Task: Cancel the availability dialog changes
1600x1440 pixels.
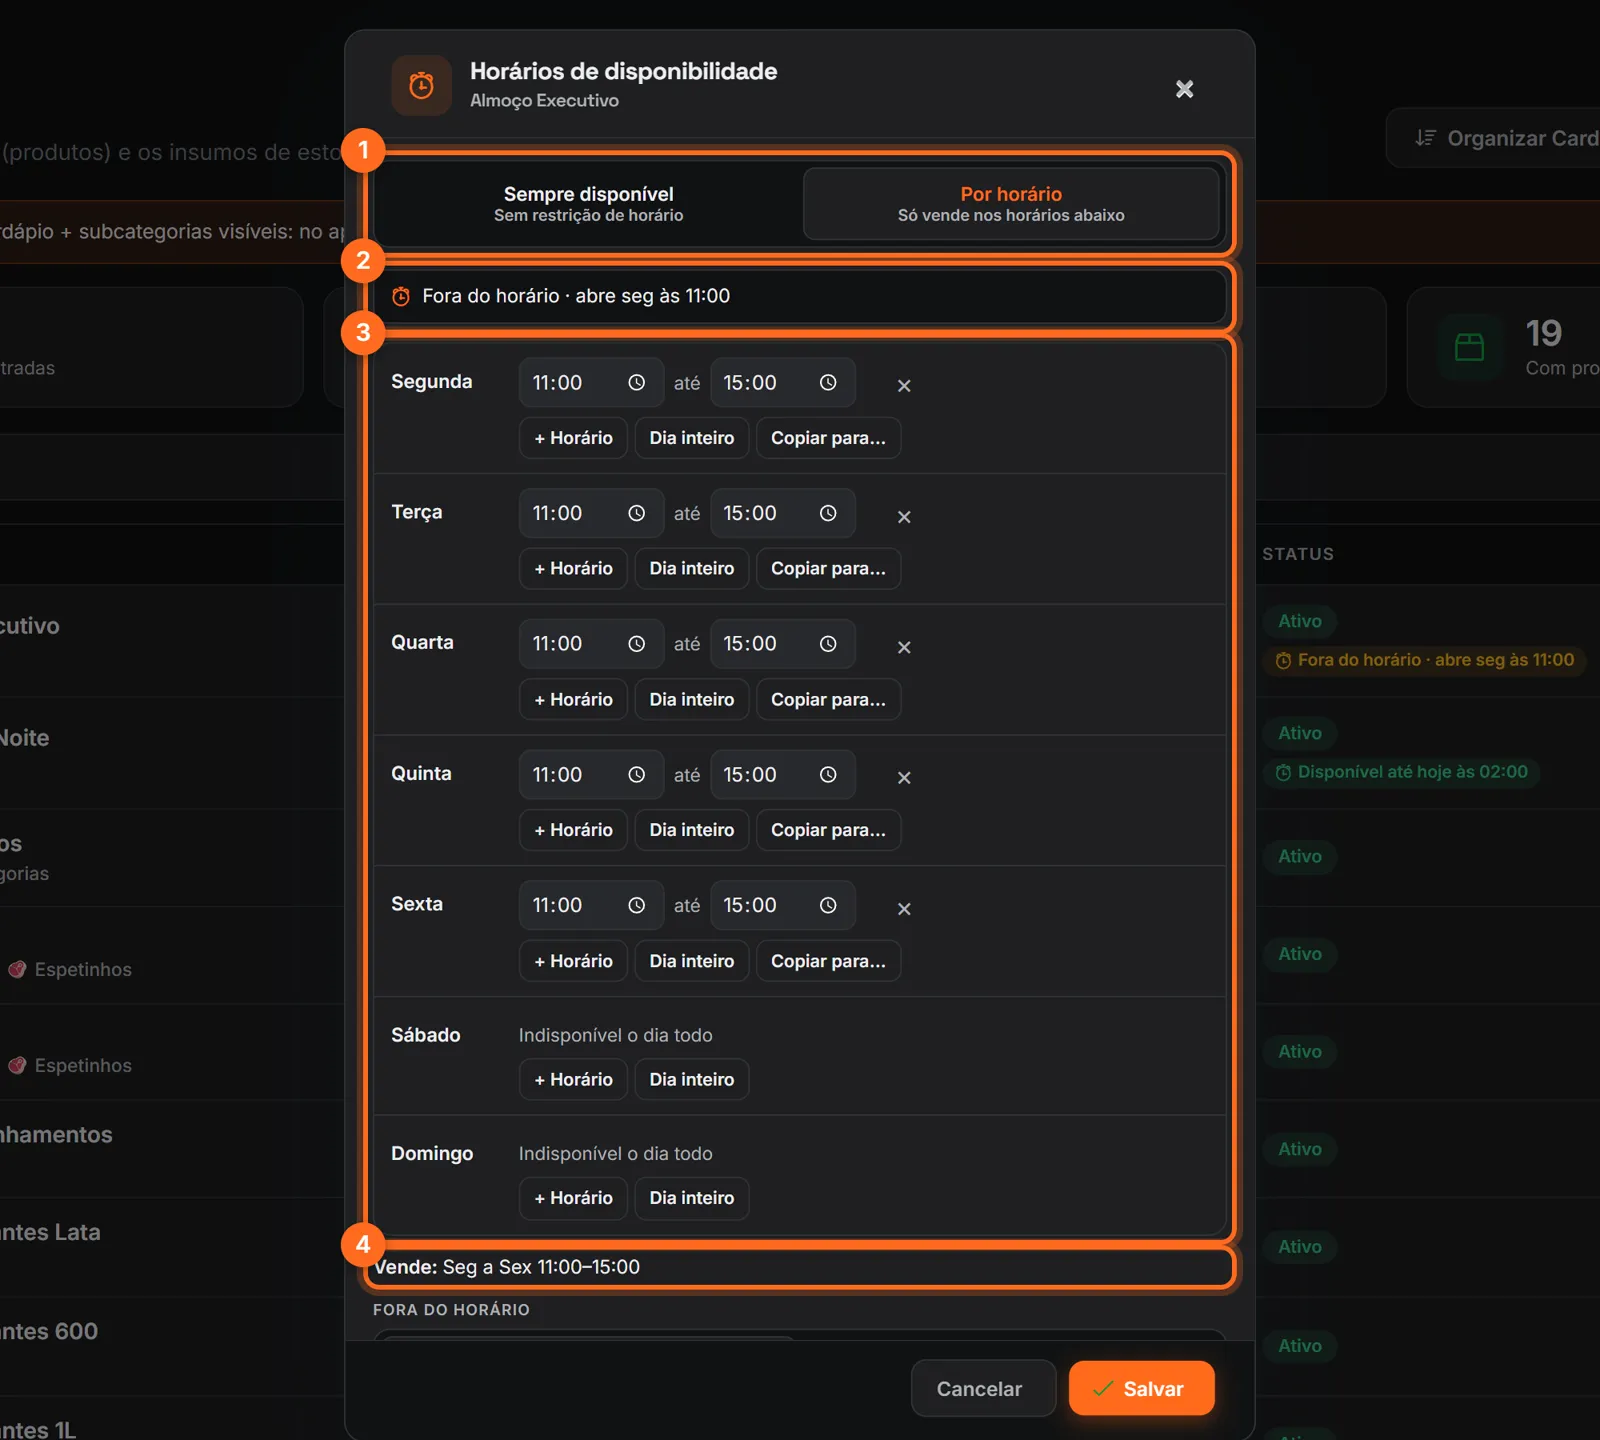Action: [x=982, y=1388]
